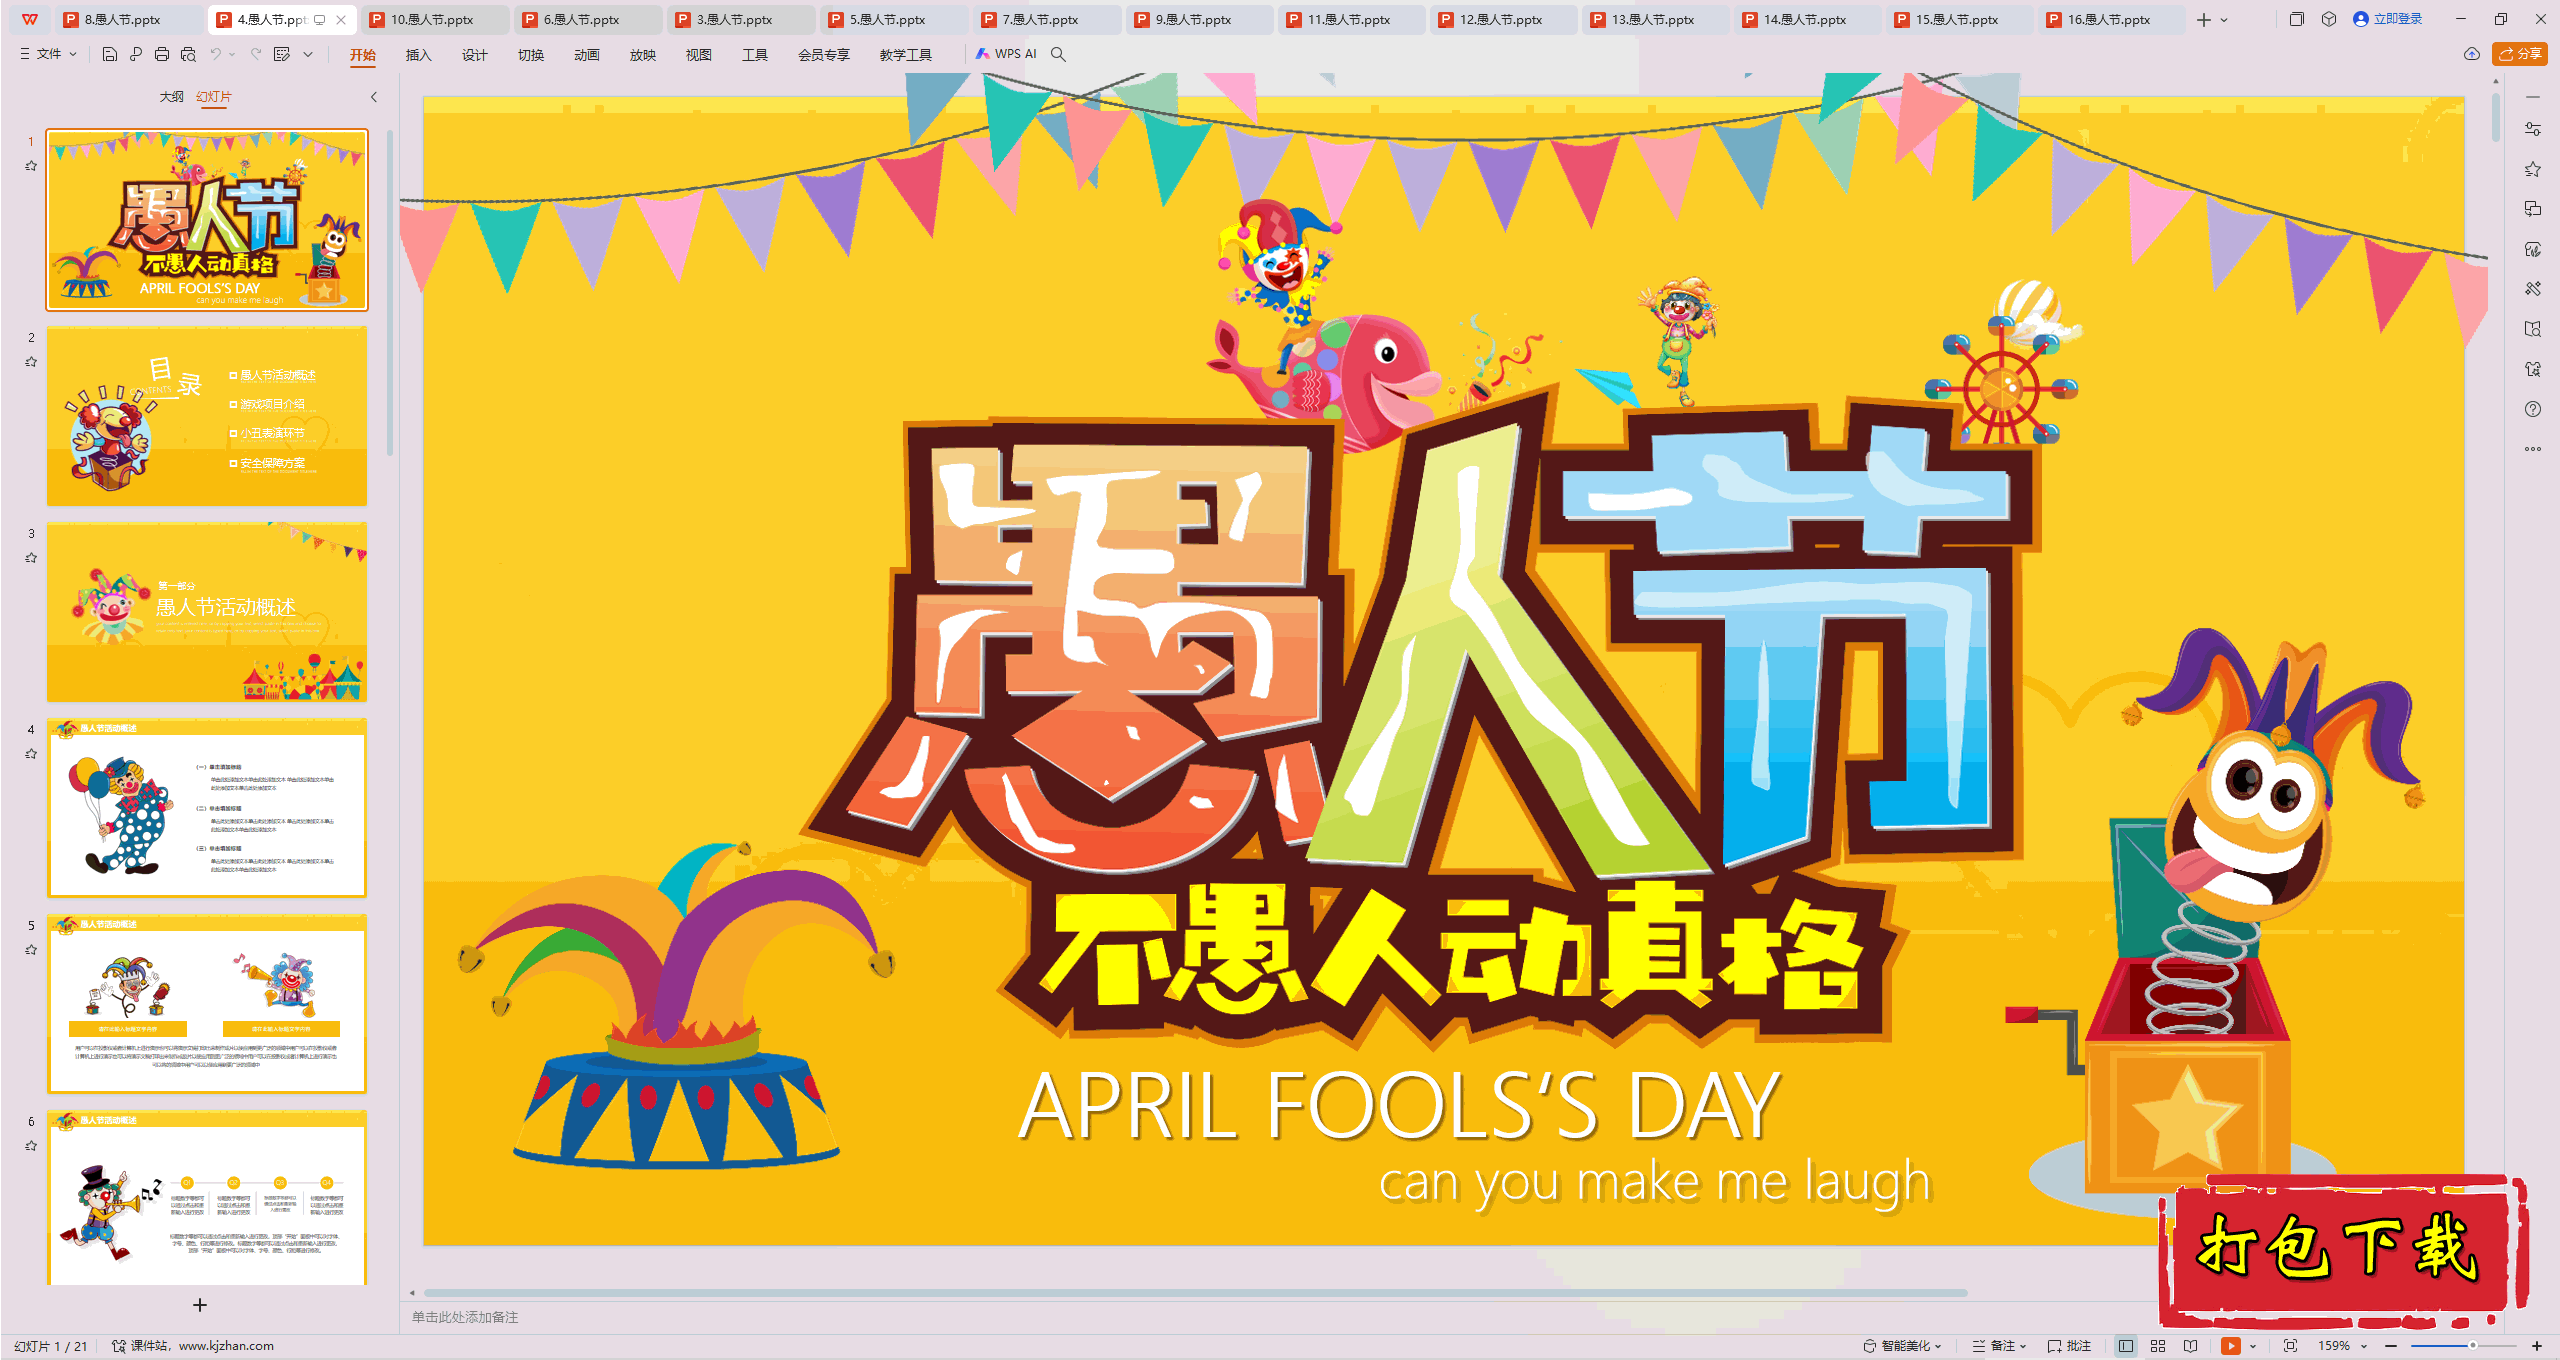Image resolution: width=2560 pixels, height=1360 pixels.
Task: Select slide 2 目录 thumbnail
Action: point(207,416)
